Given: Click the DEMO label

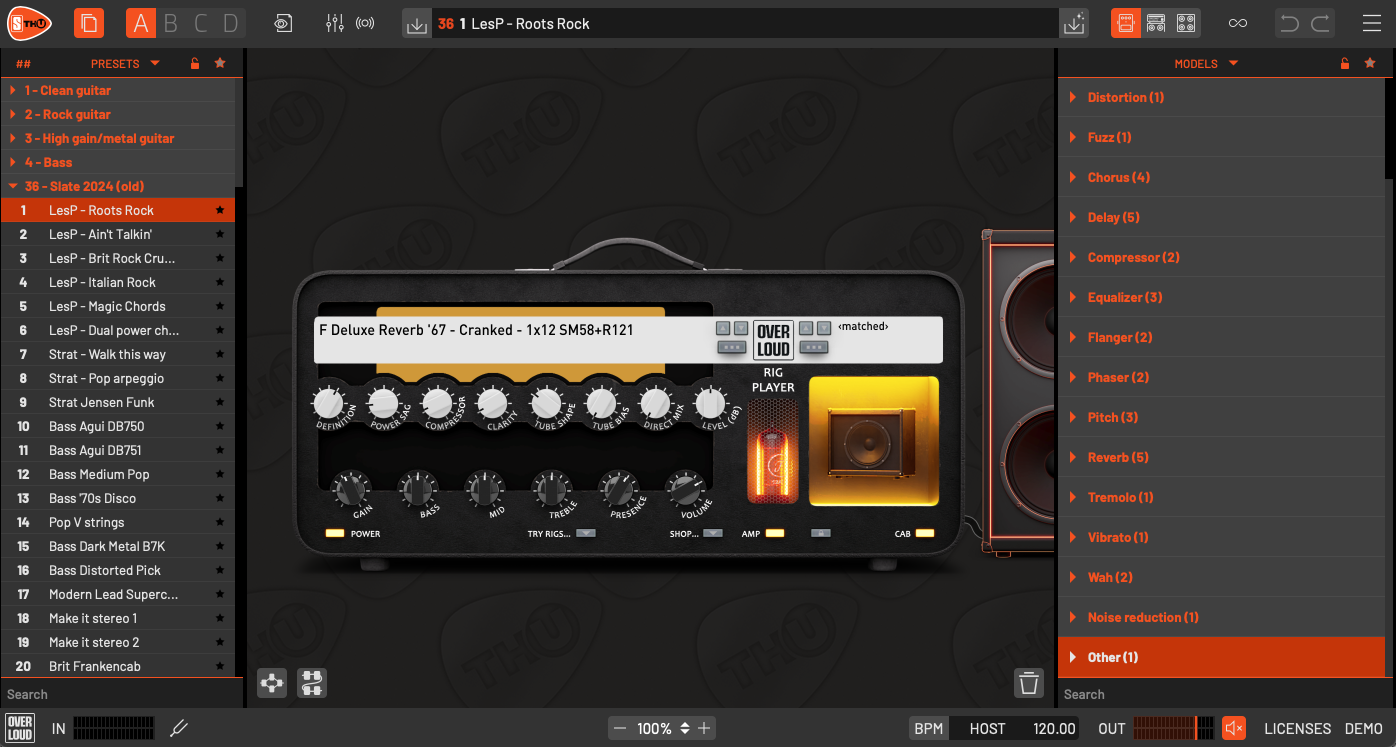Looking at the screenshot, I should click(x=1363, y=728).
